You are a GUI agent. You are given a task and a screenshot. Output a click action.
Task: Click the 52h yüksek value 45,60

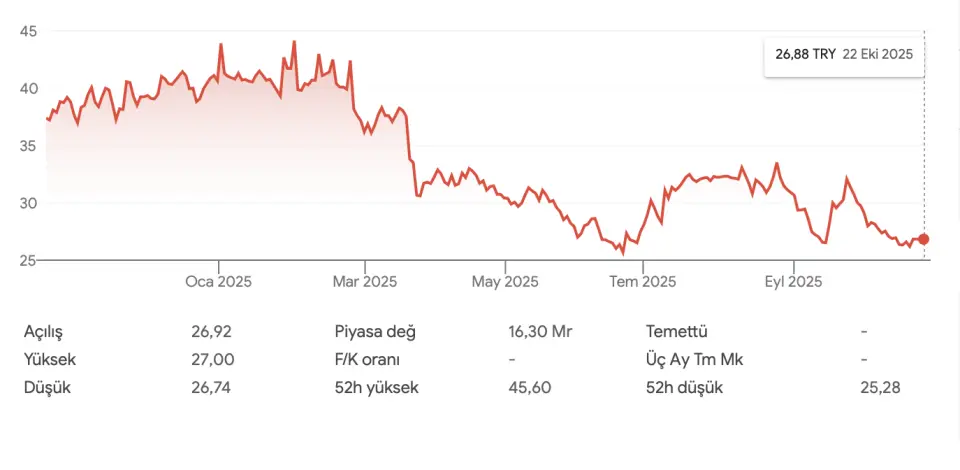pyautogui.click(x=529, y=388)
